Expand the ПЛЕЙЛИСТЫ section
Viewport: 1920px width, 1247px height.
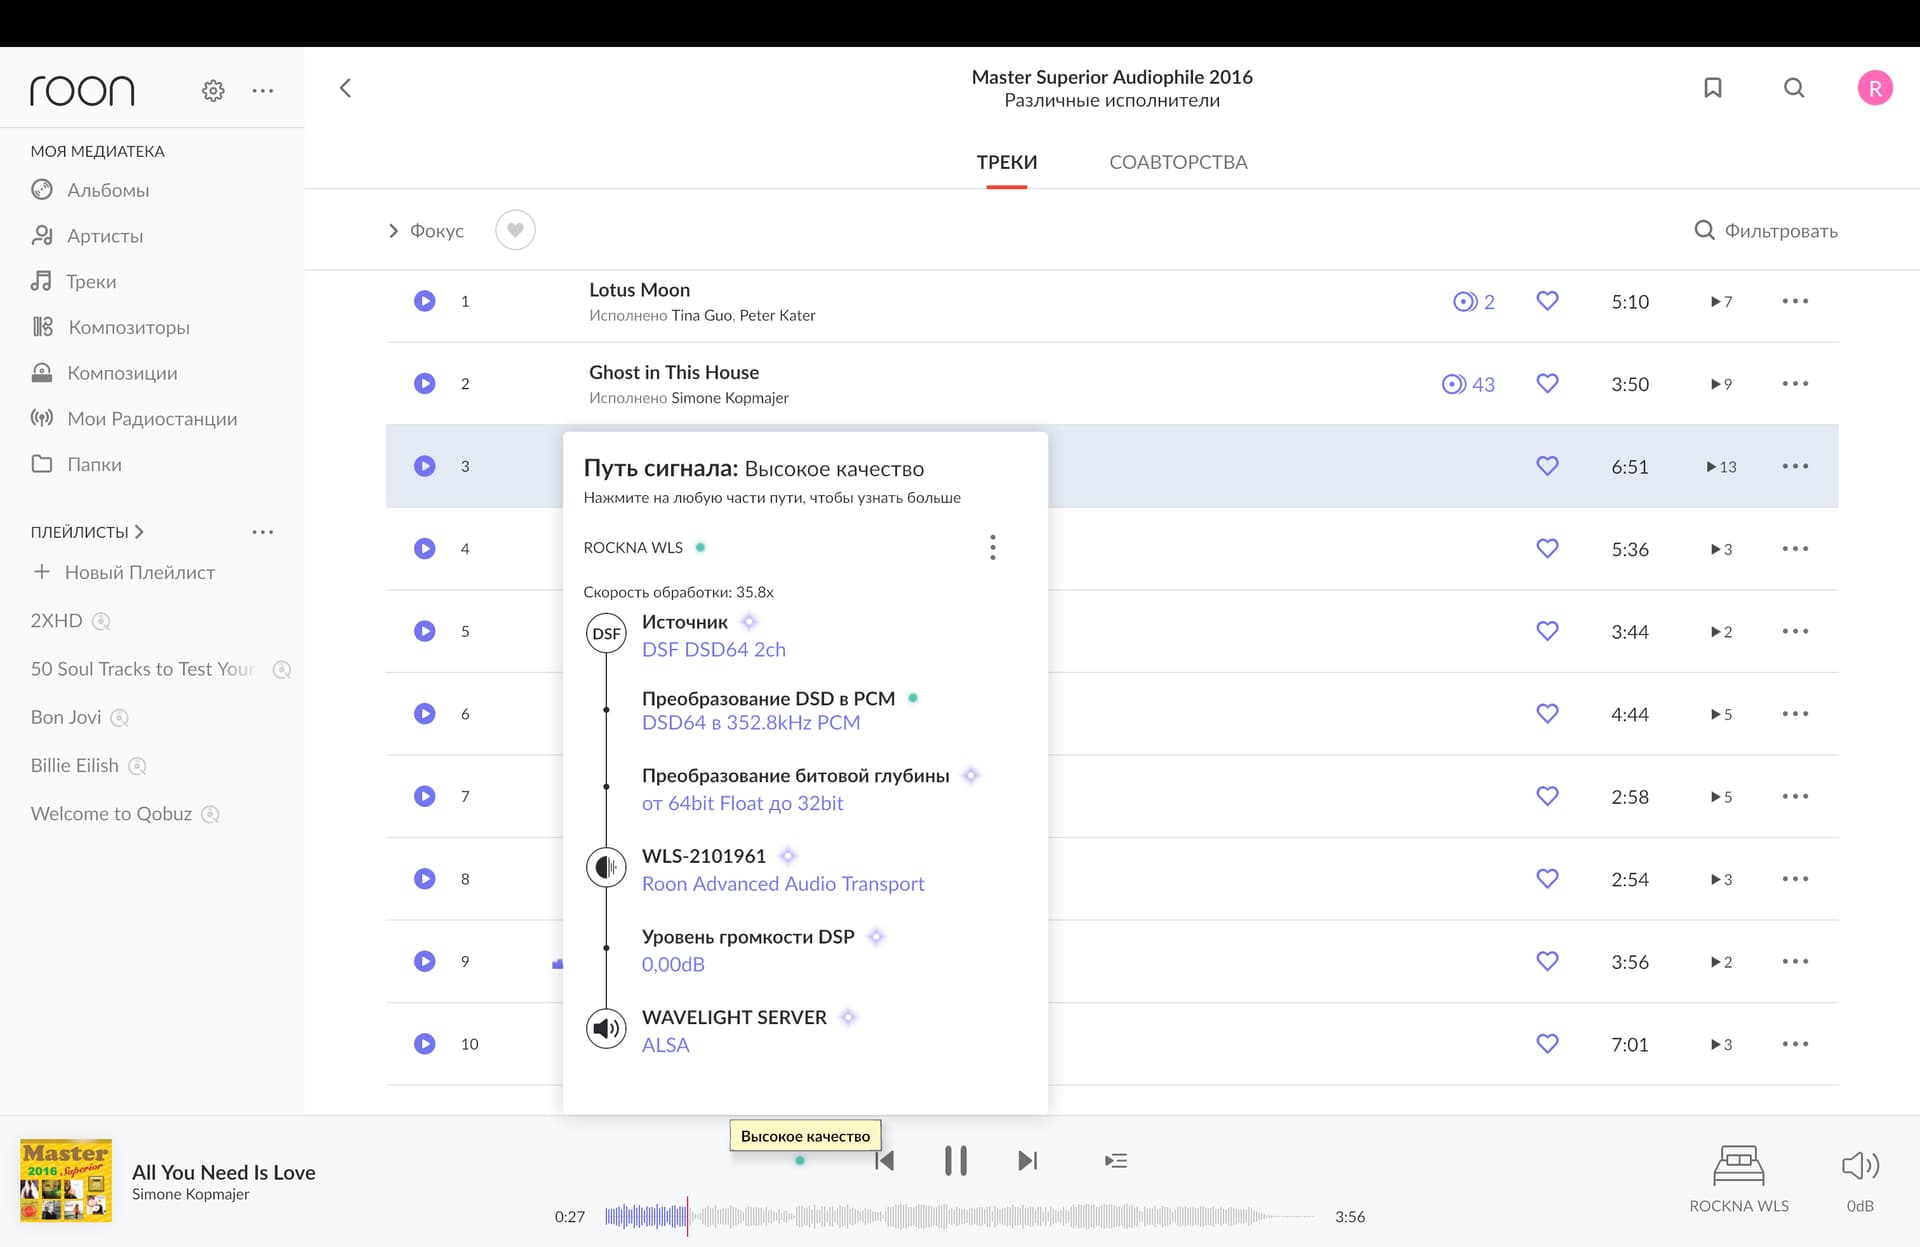tap(87, 532)
